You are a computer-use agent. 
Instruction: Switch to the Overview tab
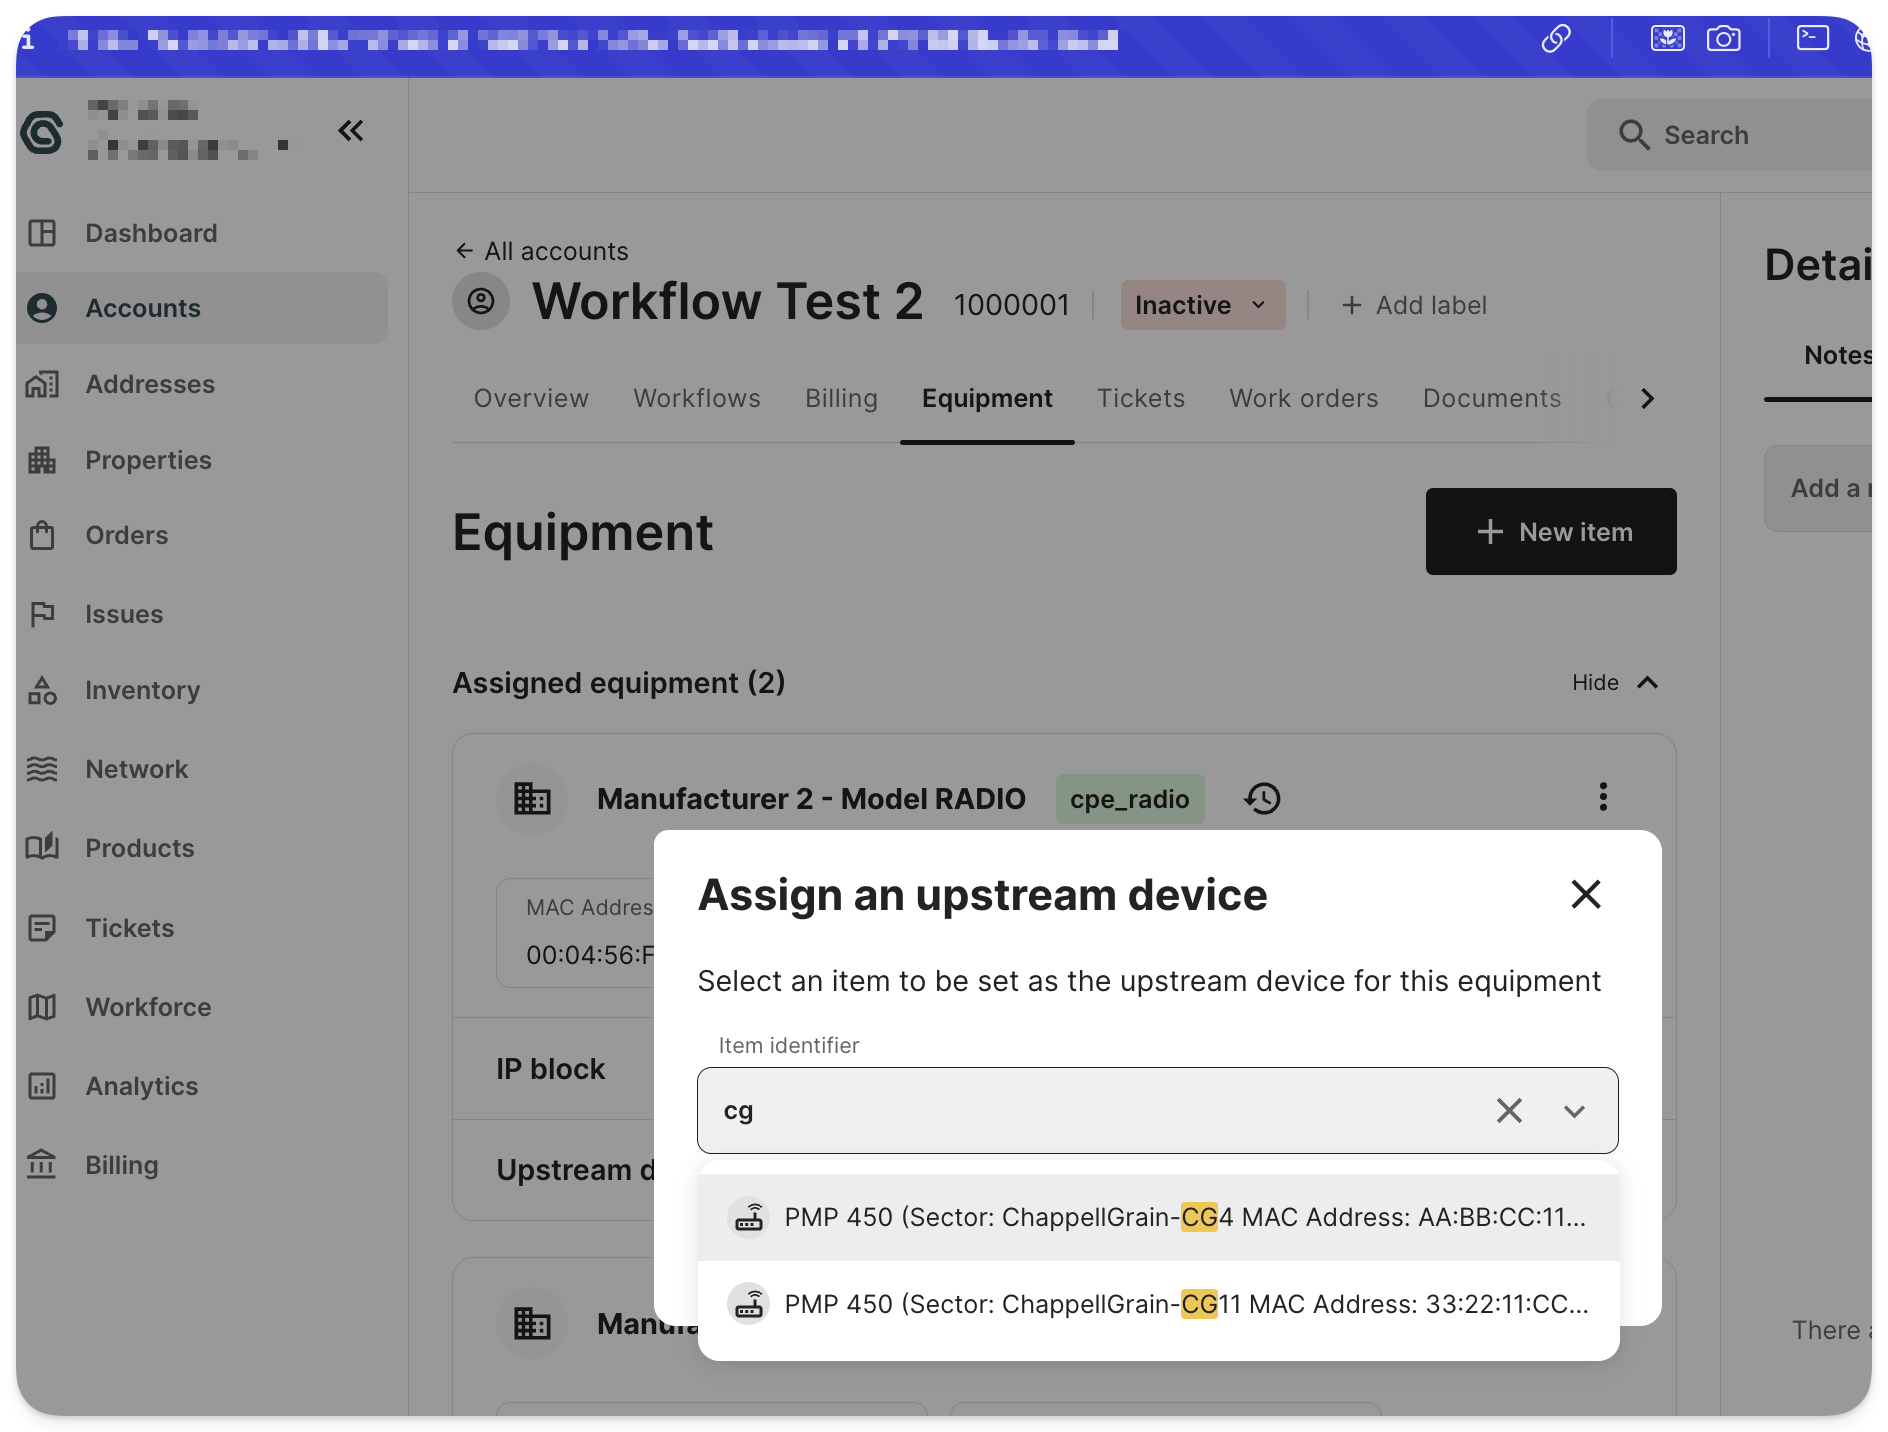[531, 398]
